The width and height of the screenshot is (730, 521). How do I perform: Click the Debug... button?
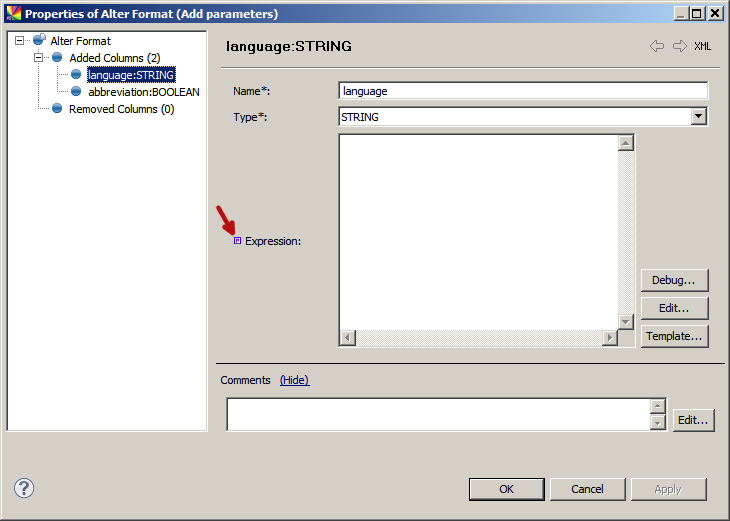click(x=674, y=280)
